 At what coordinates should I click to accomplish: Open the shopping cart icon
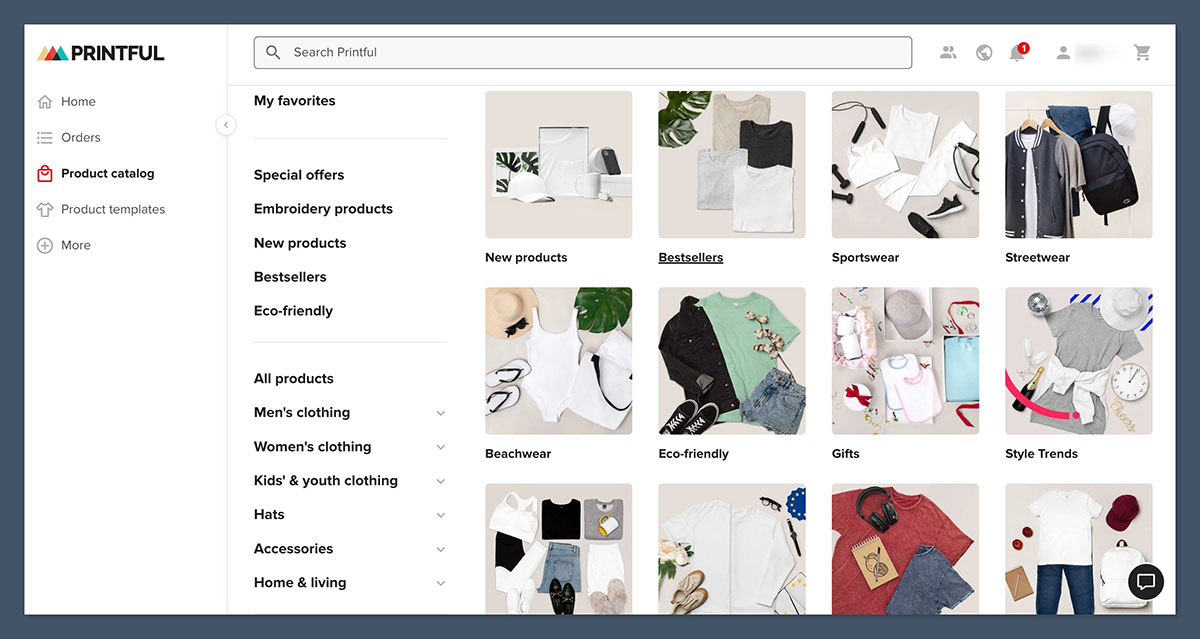click(x=1142, y=52)
